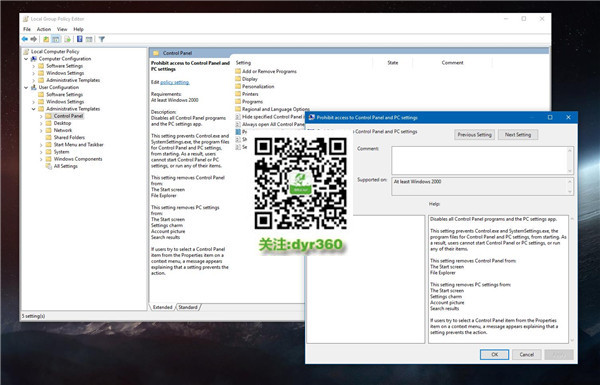
Task: Select Windows Components label in the tree
Action: [x=78, y=159]
